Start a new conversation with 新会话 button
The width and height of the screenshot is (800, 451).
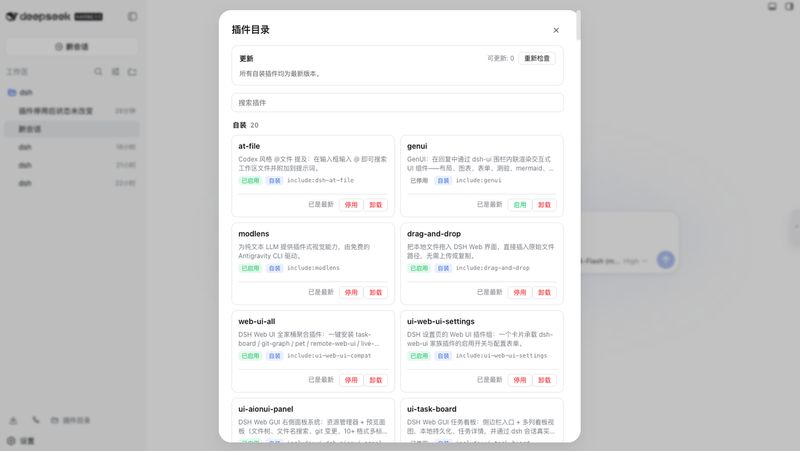pos(71,46)
